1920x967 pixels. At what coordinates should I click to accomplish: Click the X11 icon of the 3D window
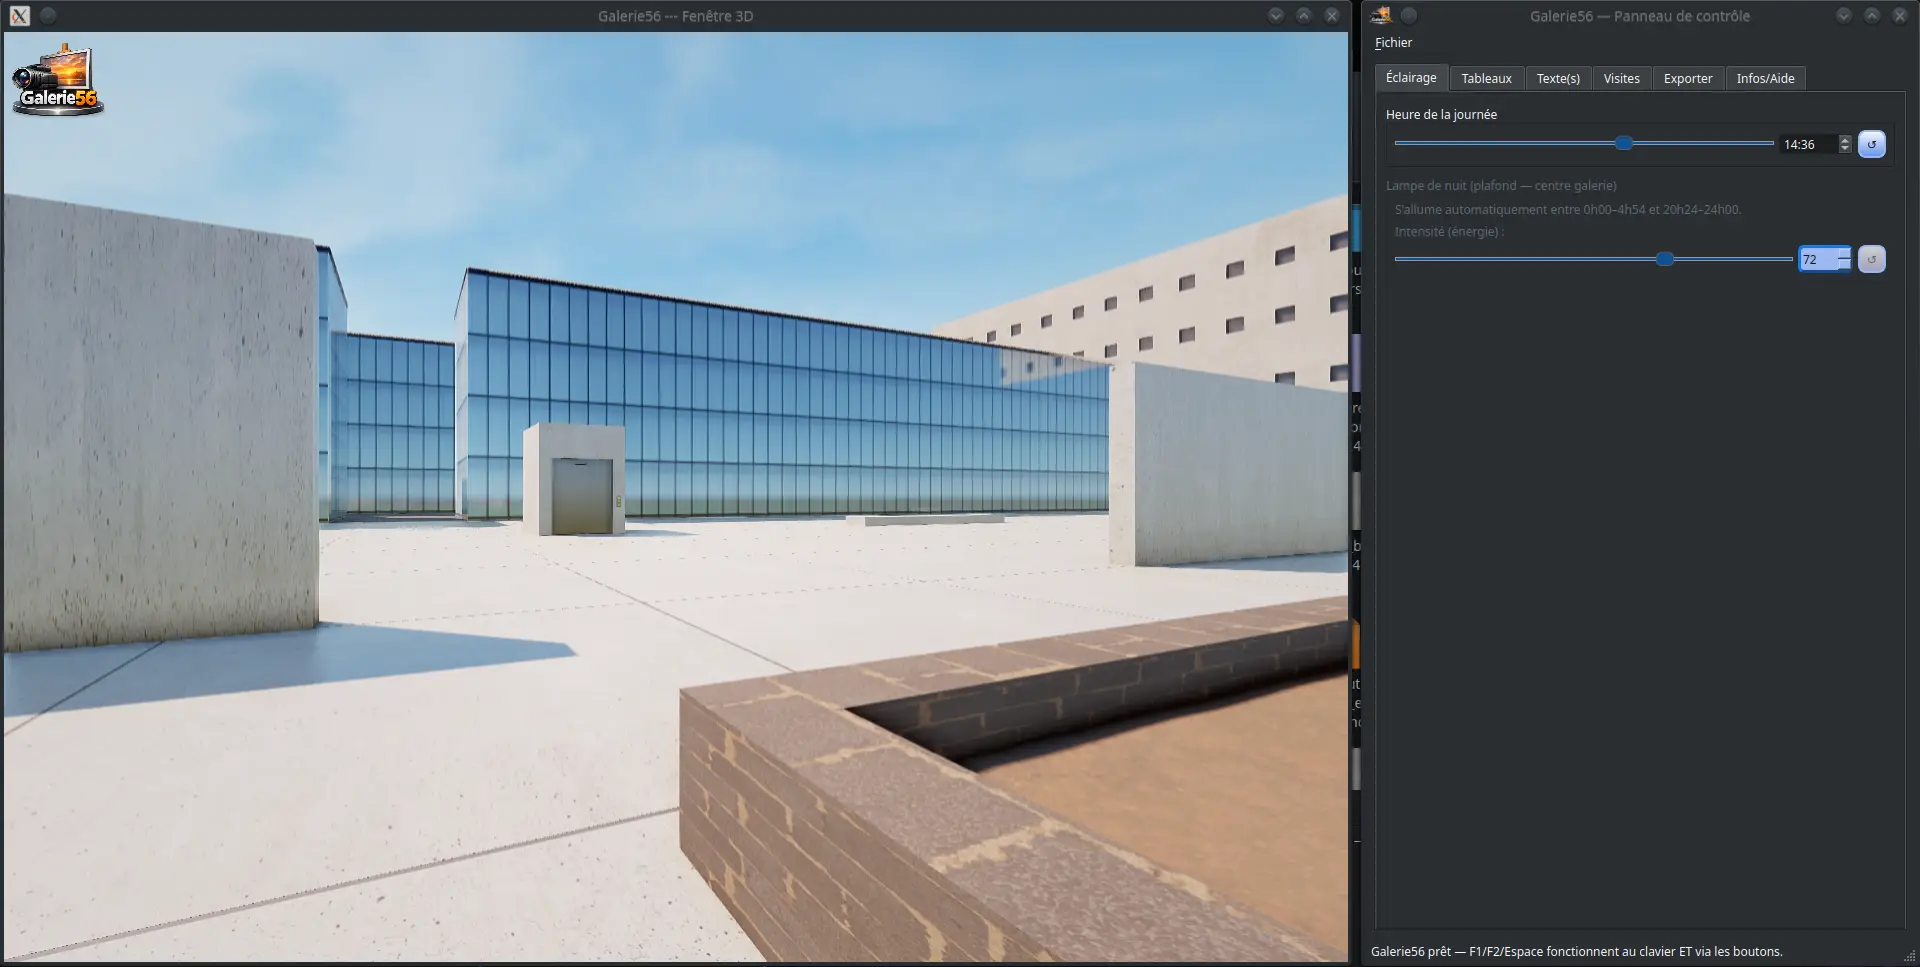(19, 16)
